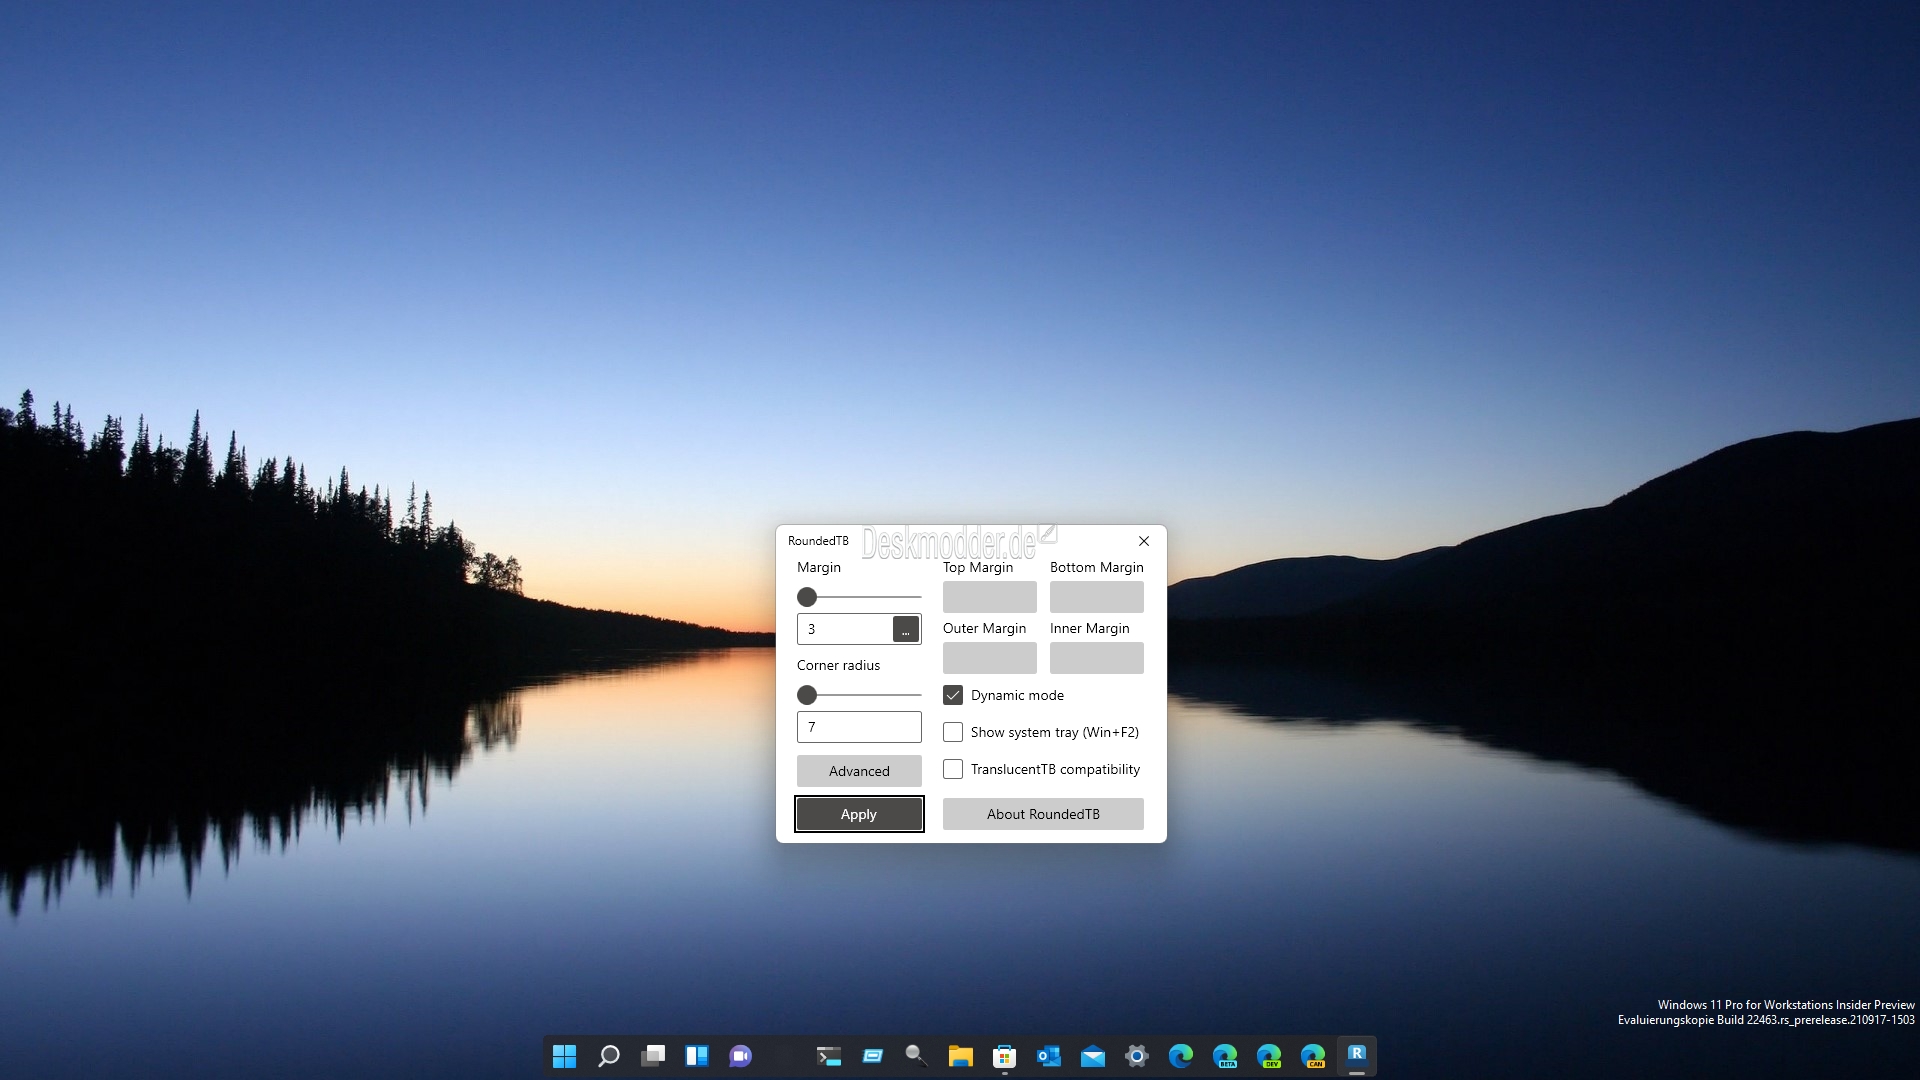The image size is (1920, 1080).
Task: Open Edge Beta browser icon
Action: [1224, 1056]
